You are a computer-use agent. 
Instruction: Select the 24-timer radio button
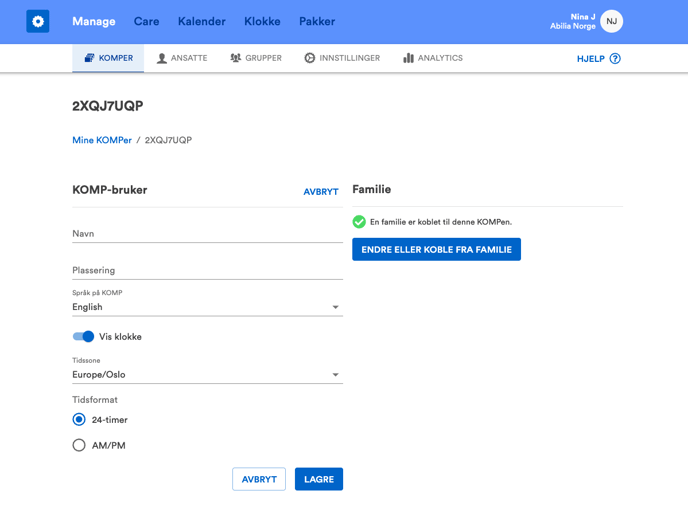pyautogui.click(x=79, y=420)
